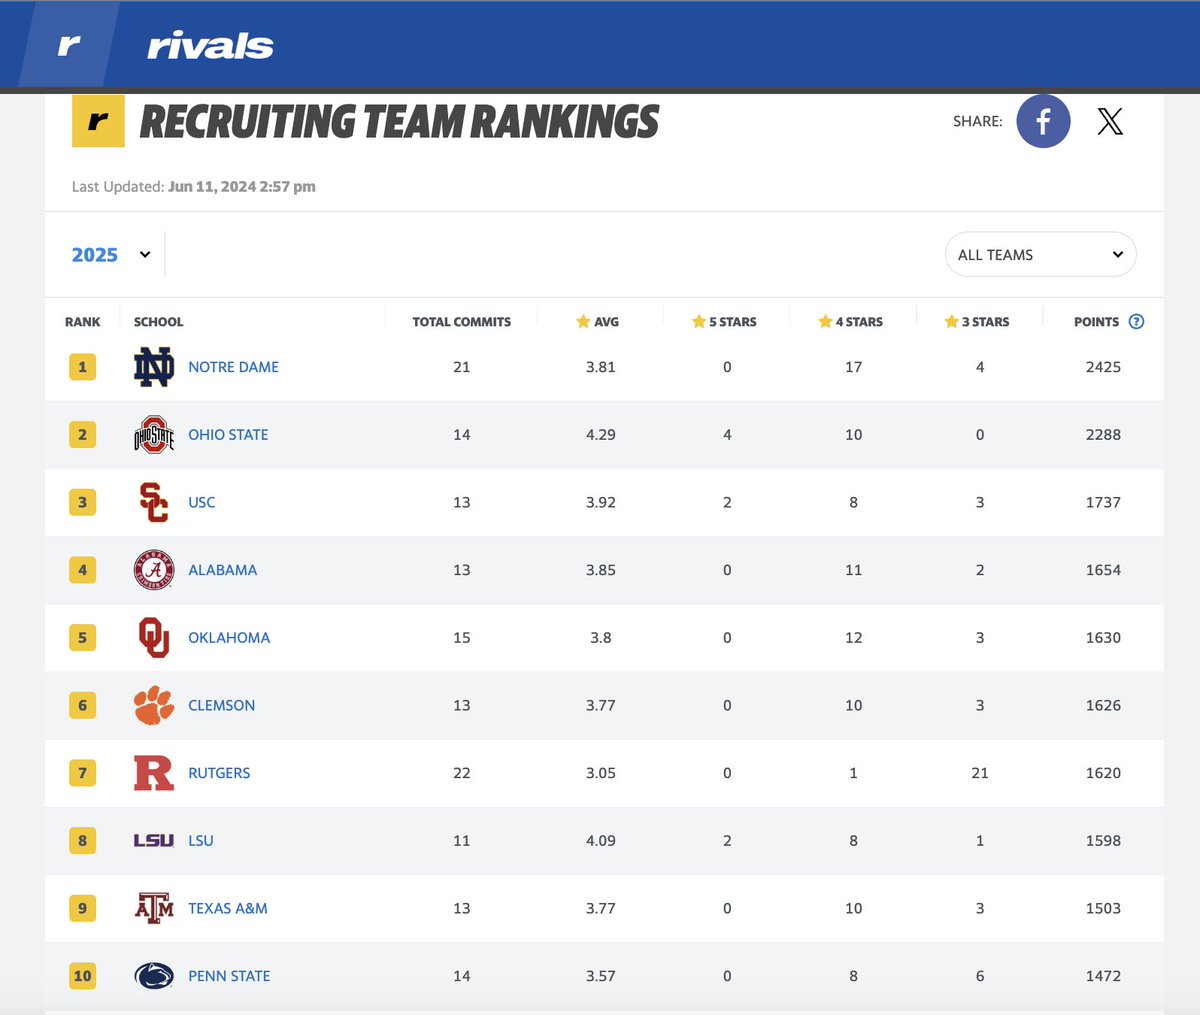Click the rank 10 yellow badge
This screenshot has width=1200, height=1015.
click(x=83, y=976)
